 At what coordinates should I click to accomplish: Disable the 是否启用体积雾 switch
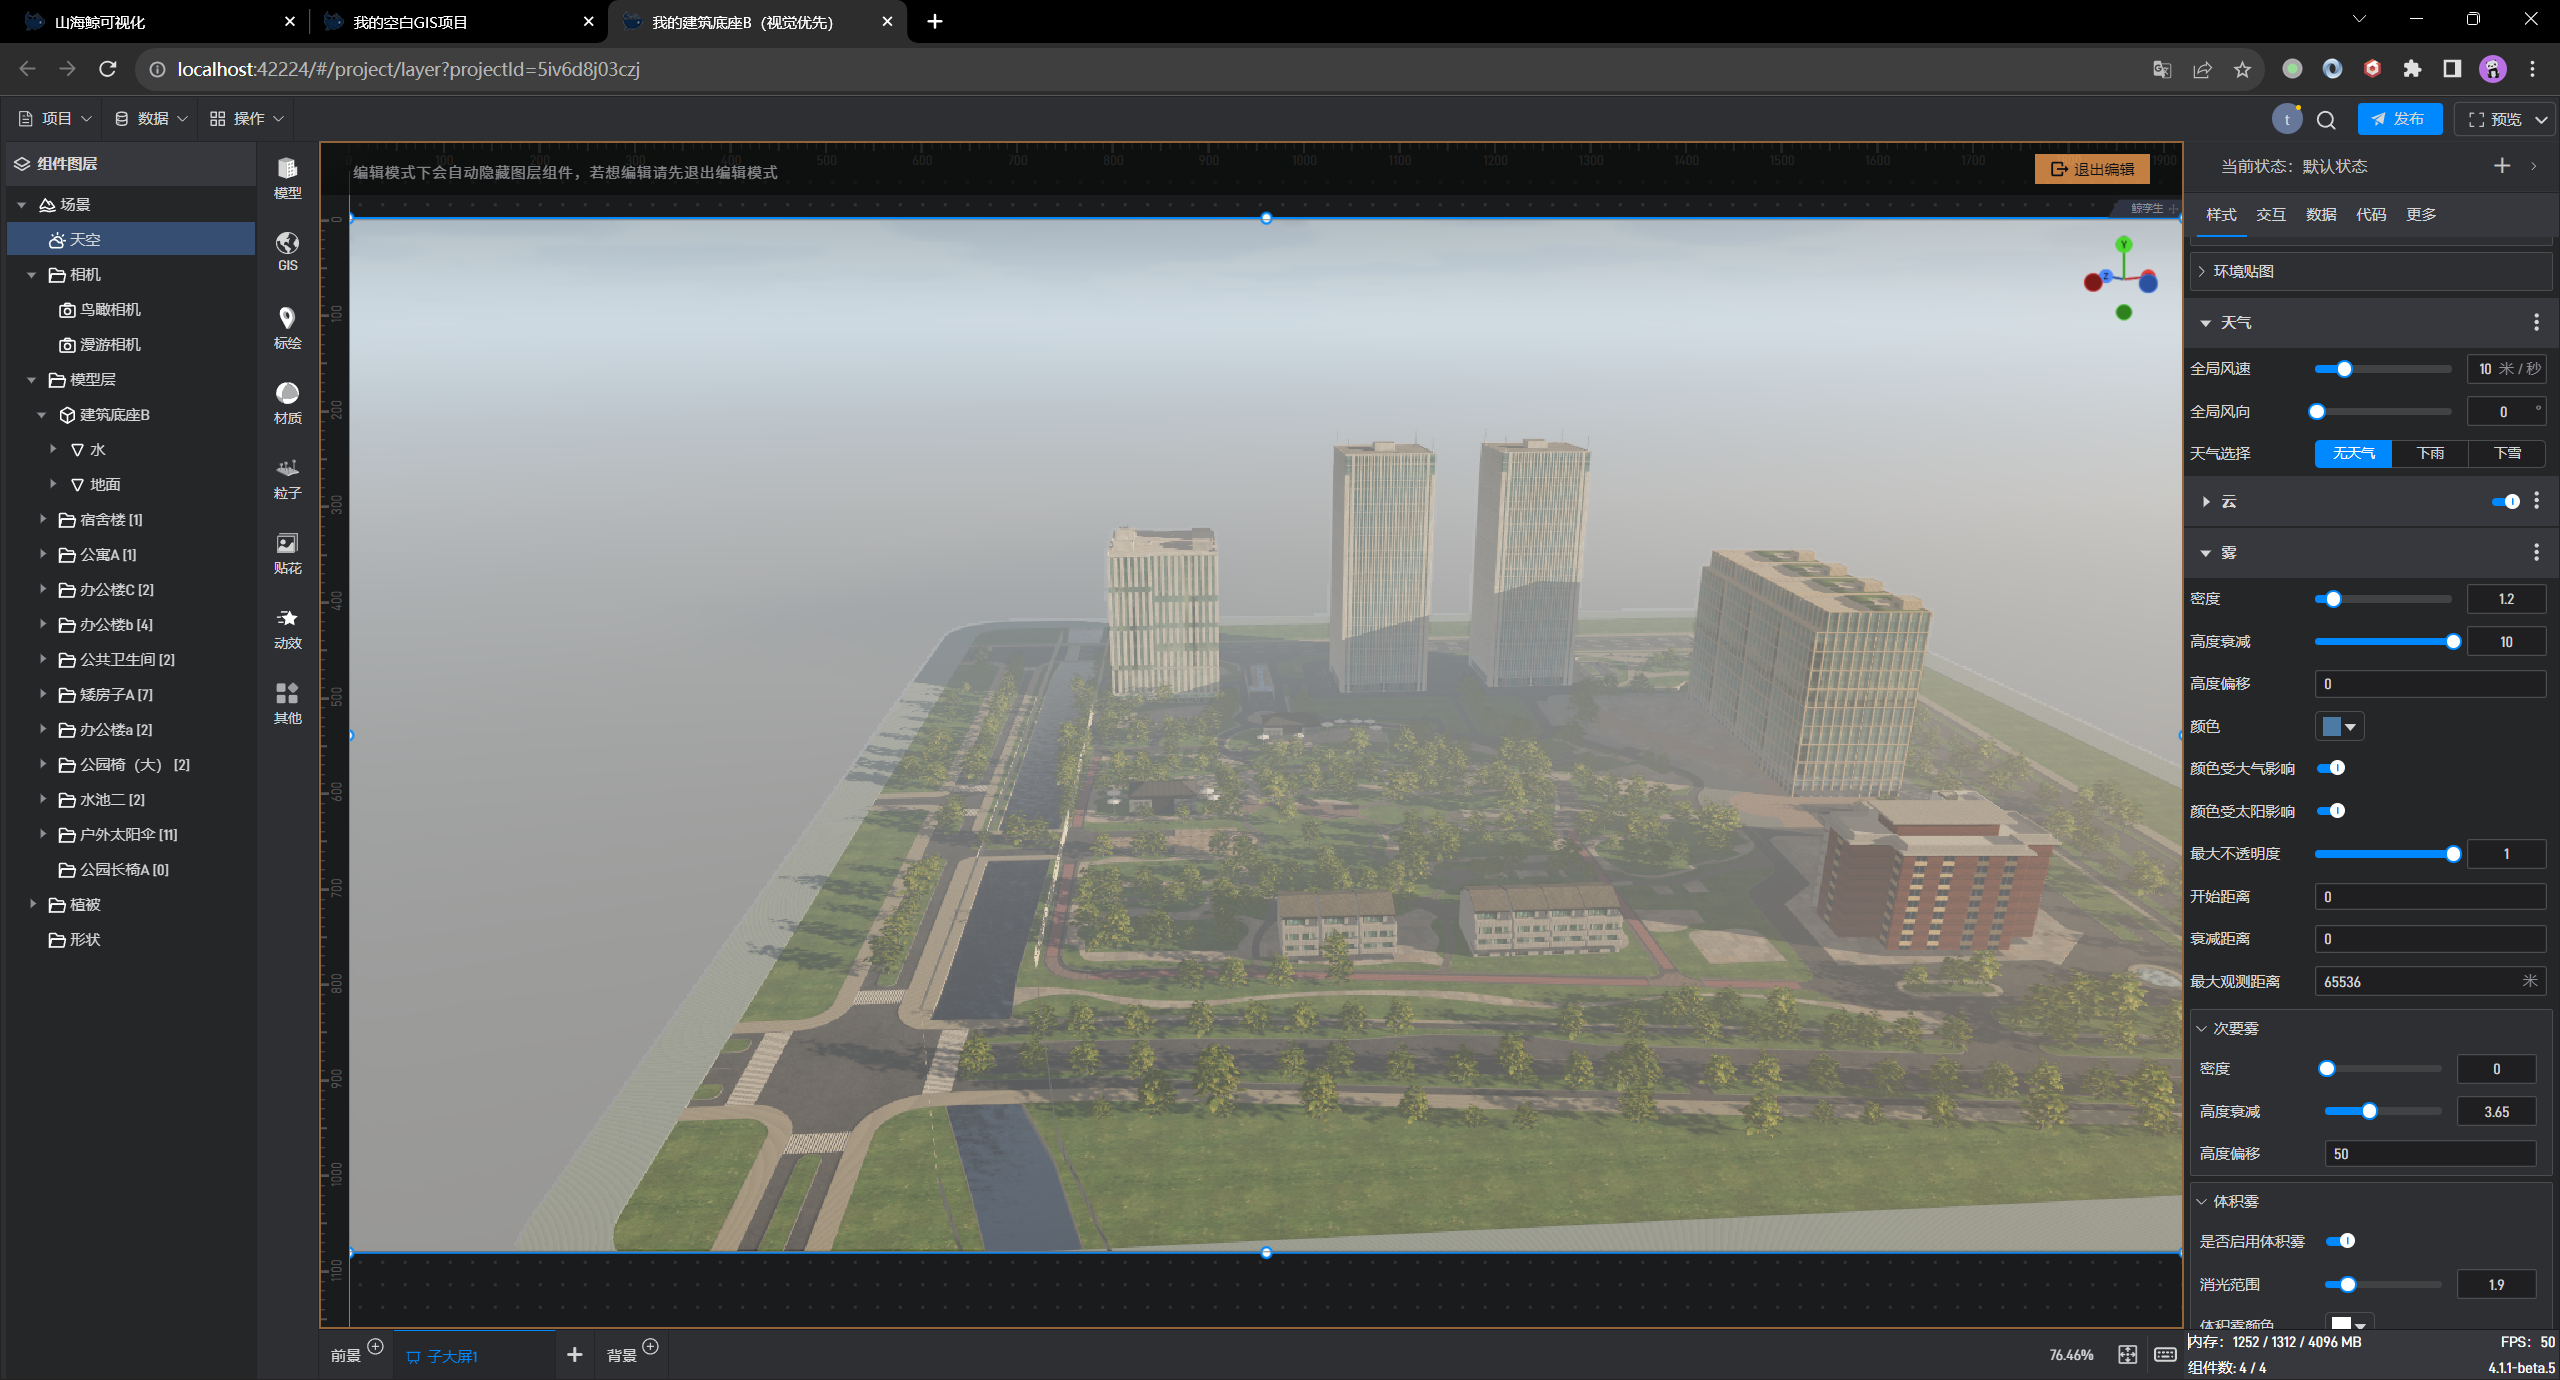(2341, 1241)
